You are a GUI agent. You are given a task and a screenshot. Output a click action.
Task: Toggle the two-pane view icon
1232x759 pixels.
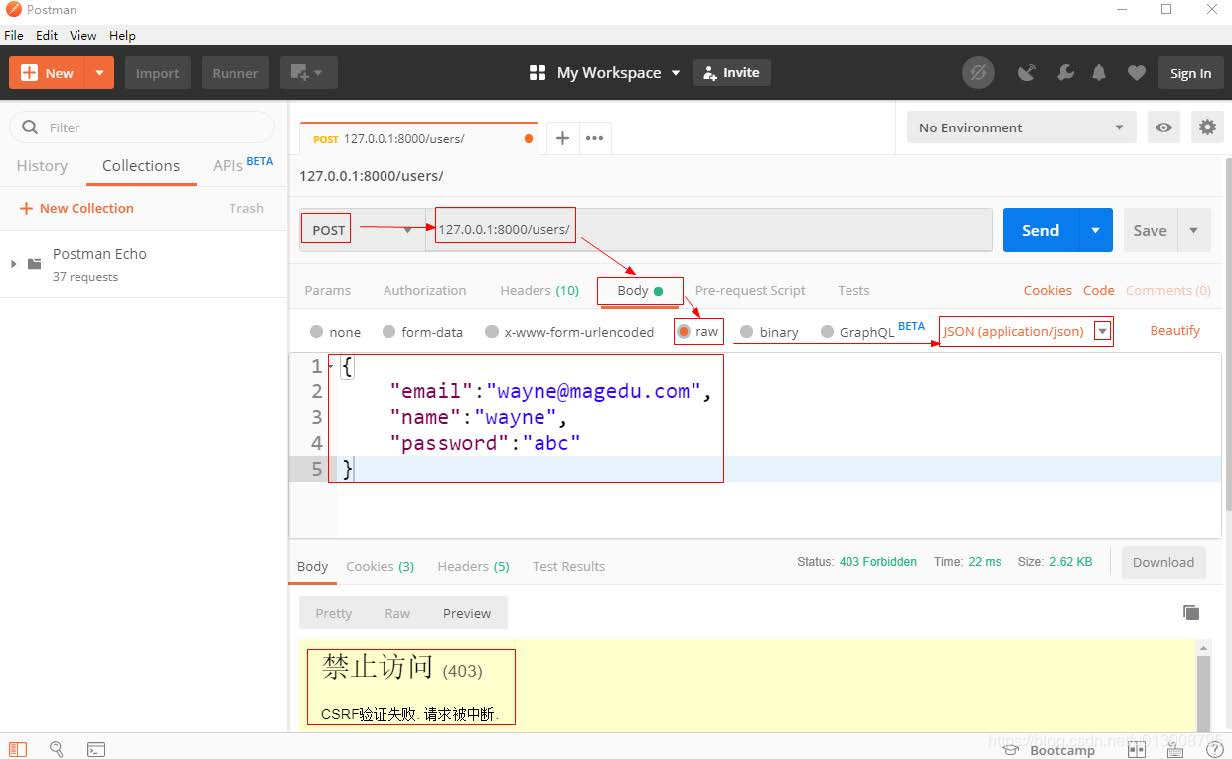click(x=1137, y=750)
